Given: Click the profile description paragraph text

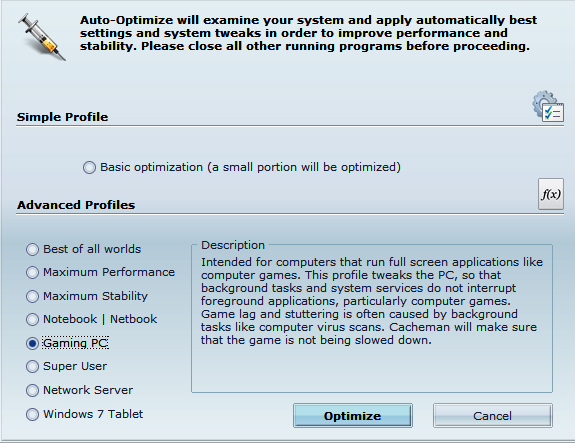Looking at the screenshot, I should tap(372, 301).
